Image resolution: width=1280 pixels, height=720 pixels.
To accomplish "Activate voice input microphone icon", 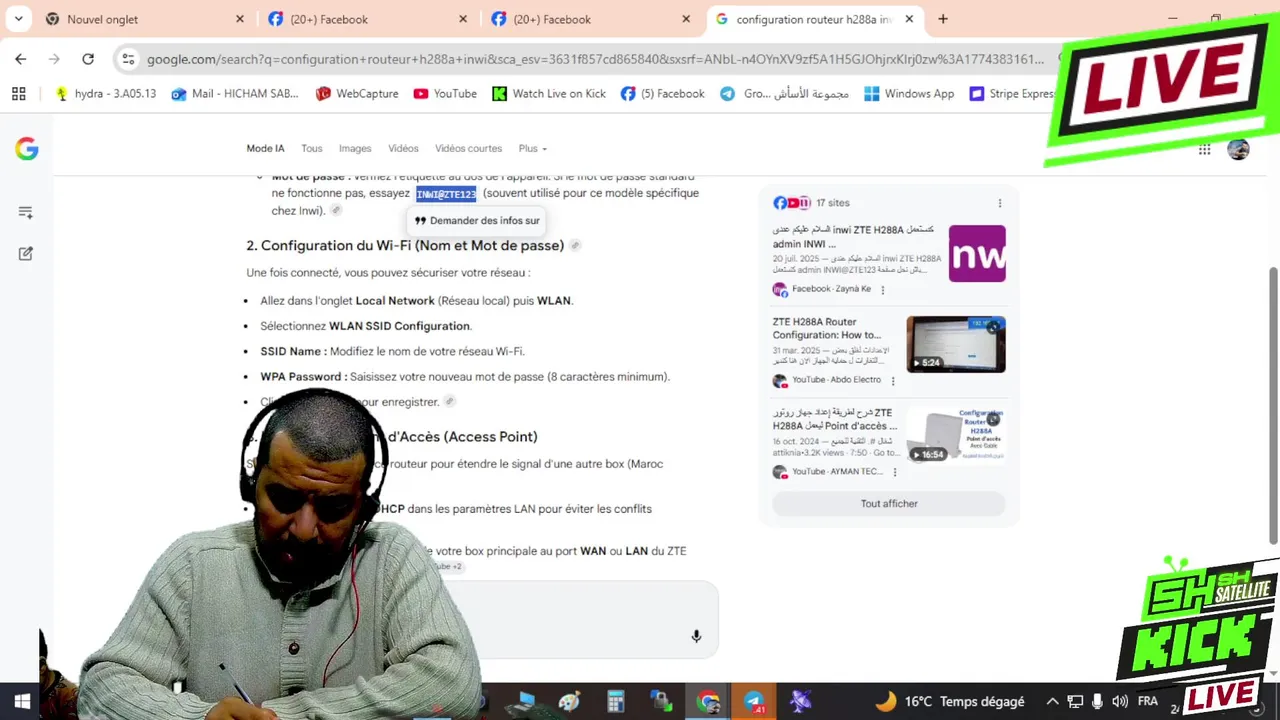I will pyautogui.click(x=696, y=636).
